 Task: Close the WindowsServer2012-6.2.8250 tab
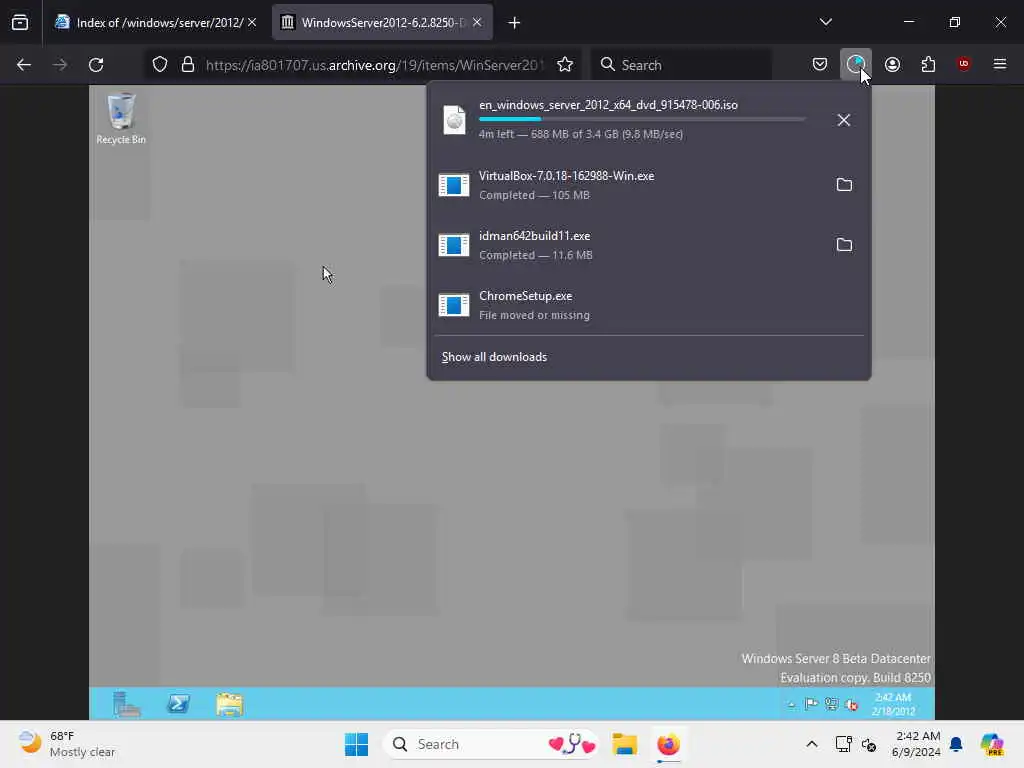click(477, 23)
